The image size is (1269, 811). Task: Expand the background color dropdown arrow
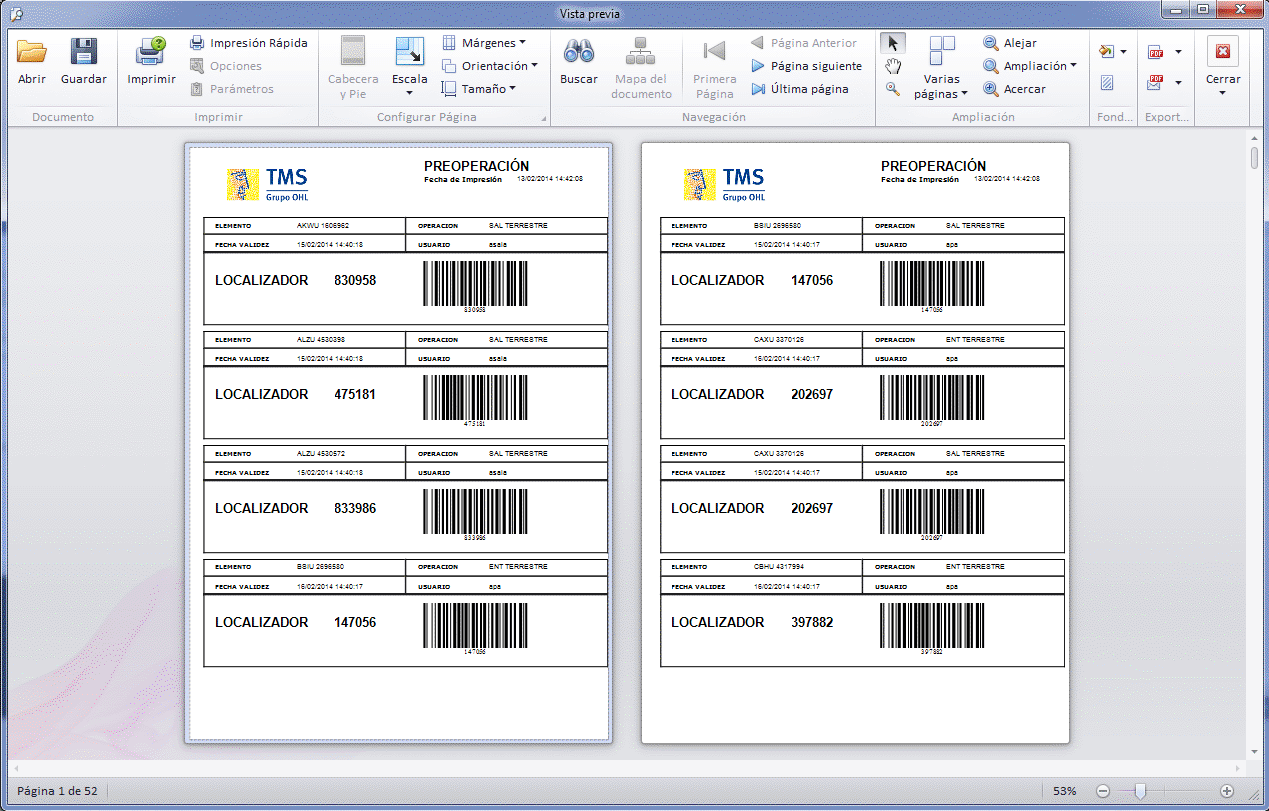tap(1124, 52)
